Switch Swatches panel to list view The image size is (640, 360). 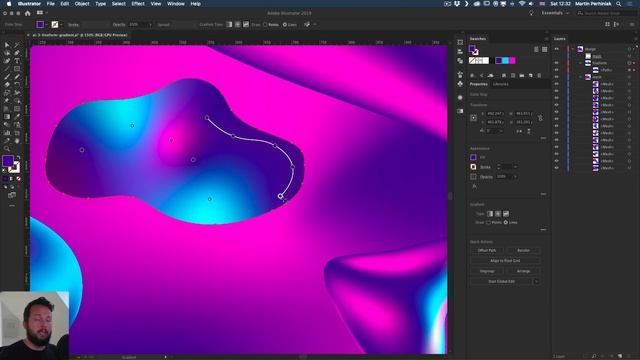pyautogui.click(x=536, y=49)
